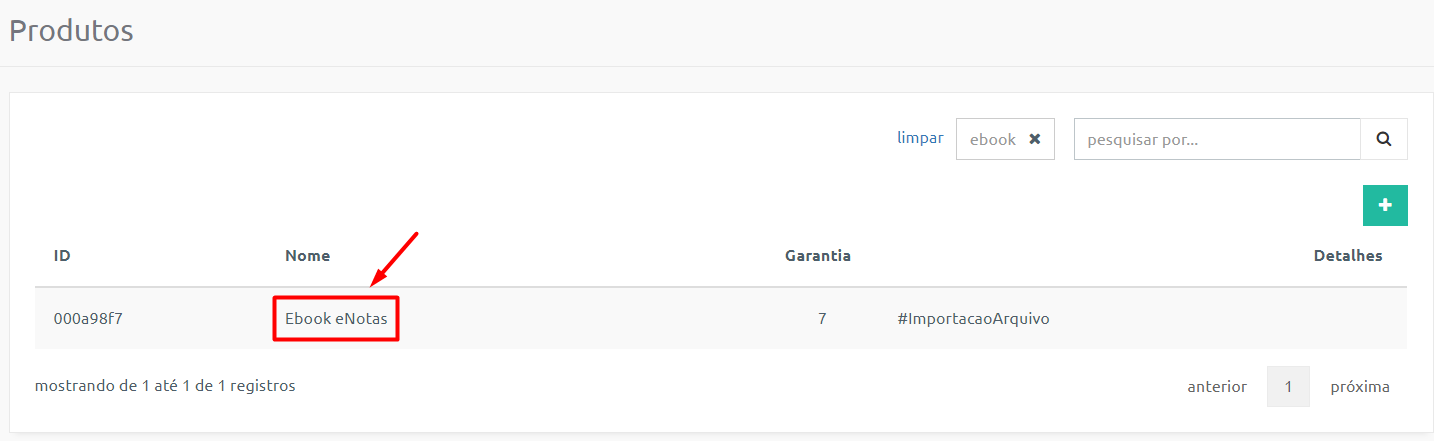The width and height of the screenshot is (1434, 441).
Task: Focus the pesquisar por search field
Action: coord(1217,139)
